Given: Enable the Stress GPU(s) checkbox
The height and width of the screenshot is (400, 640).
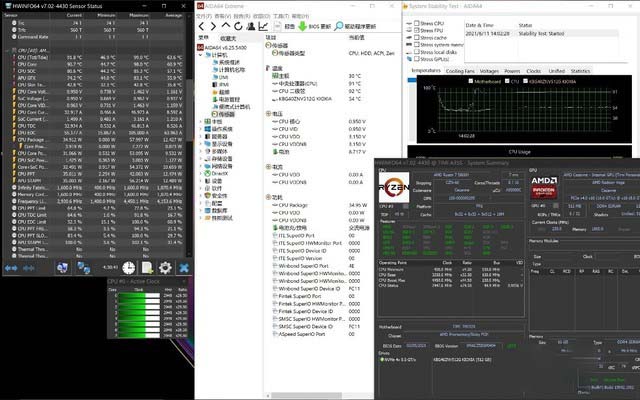Looking at the screenshot, I should tap(416, 59).
